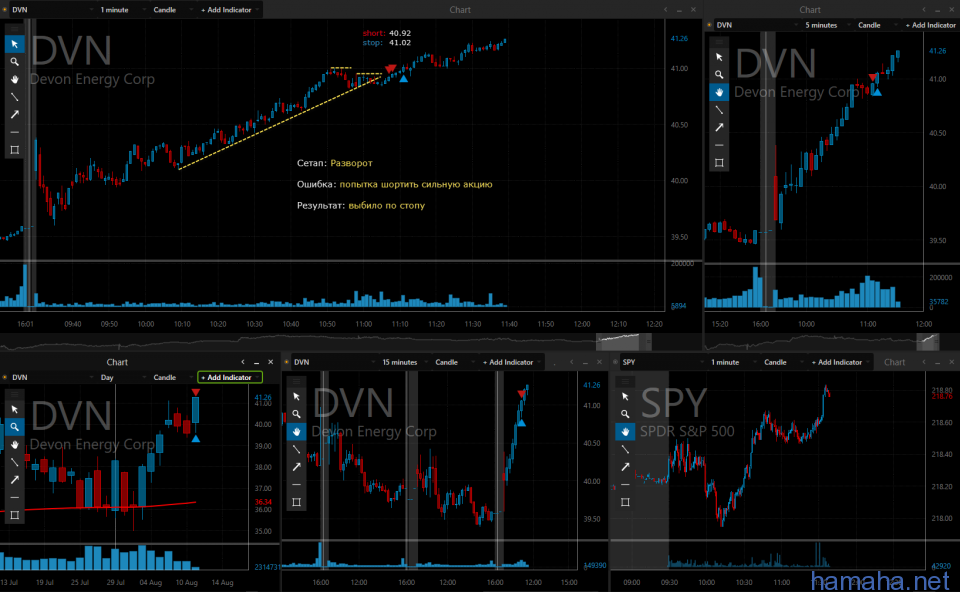The width and height of the screenshot is (960, 592).
Task: Choose the horizontal line tool in the DVN 1 minute chart
Action: pyautogui.click(x=15, y=132)
